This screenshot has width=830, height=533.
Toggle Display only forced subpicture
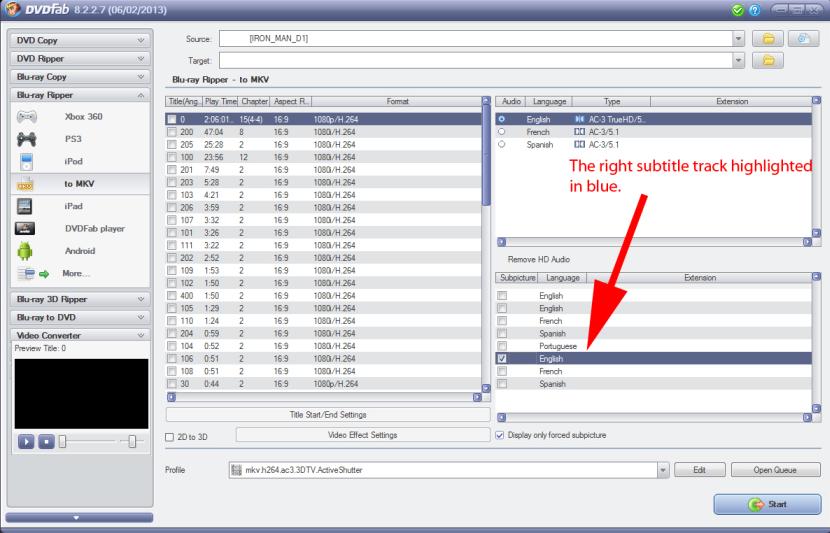tap(500, 435)
